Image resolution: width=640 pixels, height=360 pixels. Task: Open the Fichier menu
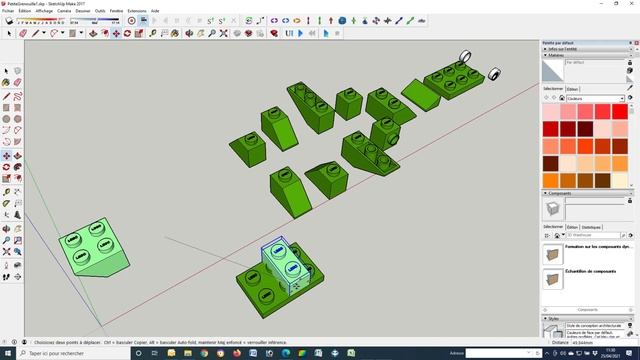pyautogui.click(x=8, y=11)
